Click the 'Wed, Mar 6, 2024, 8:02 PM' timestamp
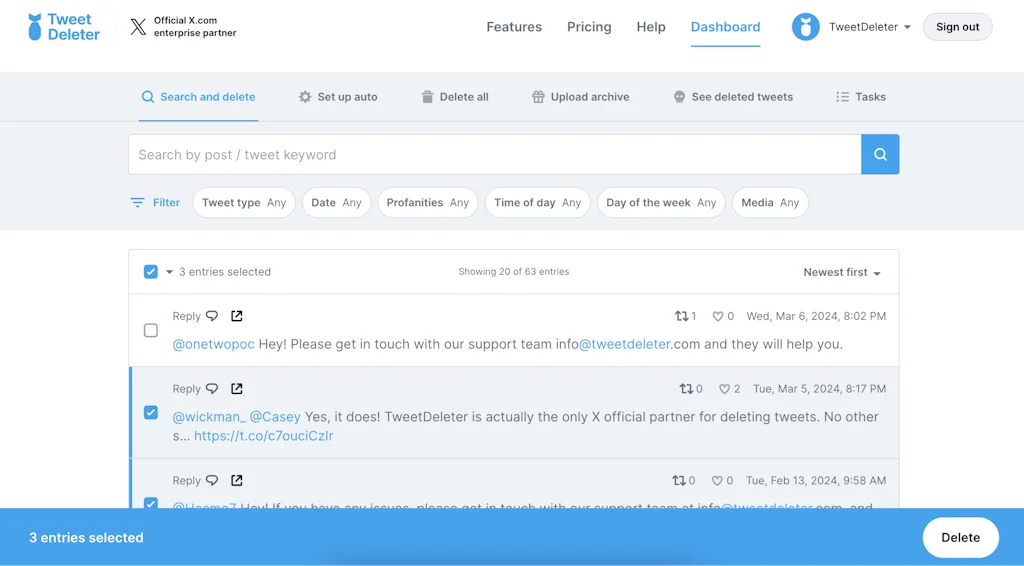Screen dimensions: 1024x566 (x=816, y=316)
